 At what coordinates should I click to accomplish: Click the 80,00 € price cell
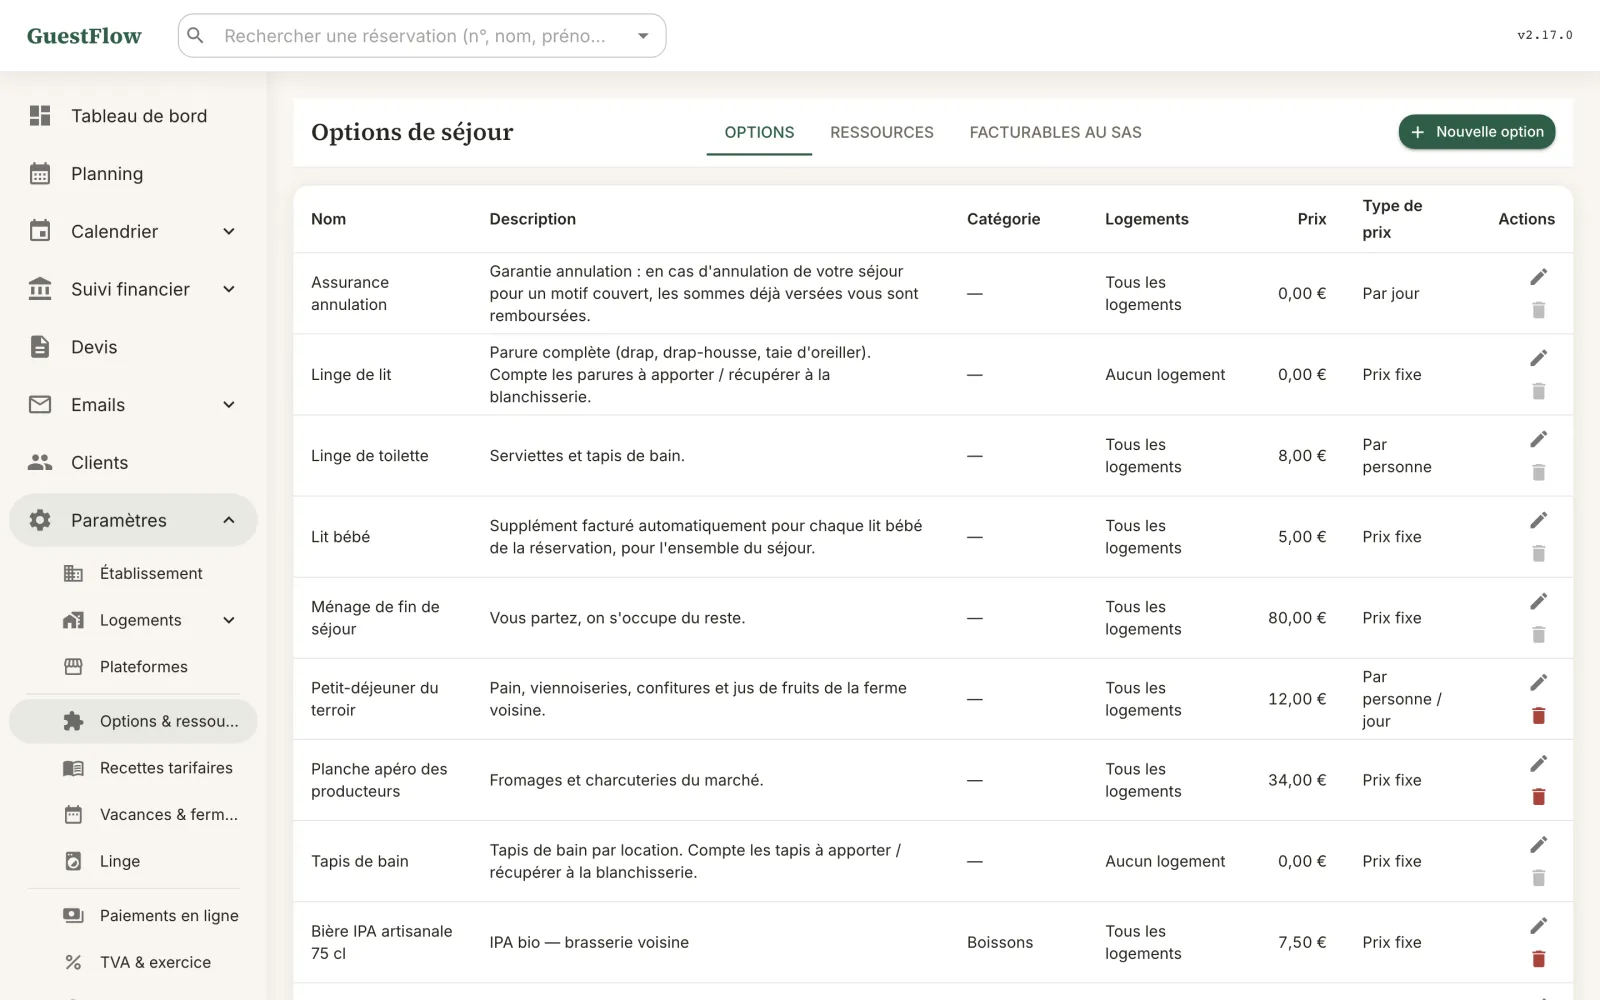pyautogui.click(x=1297, y=618)
